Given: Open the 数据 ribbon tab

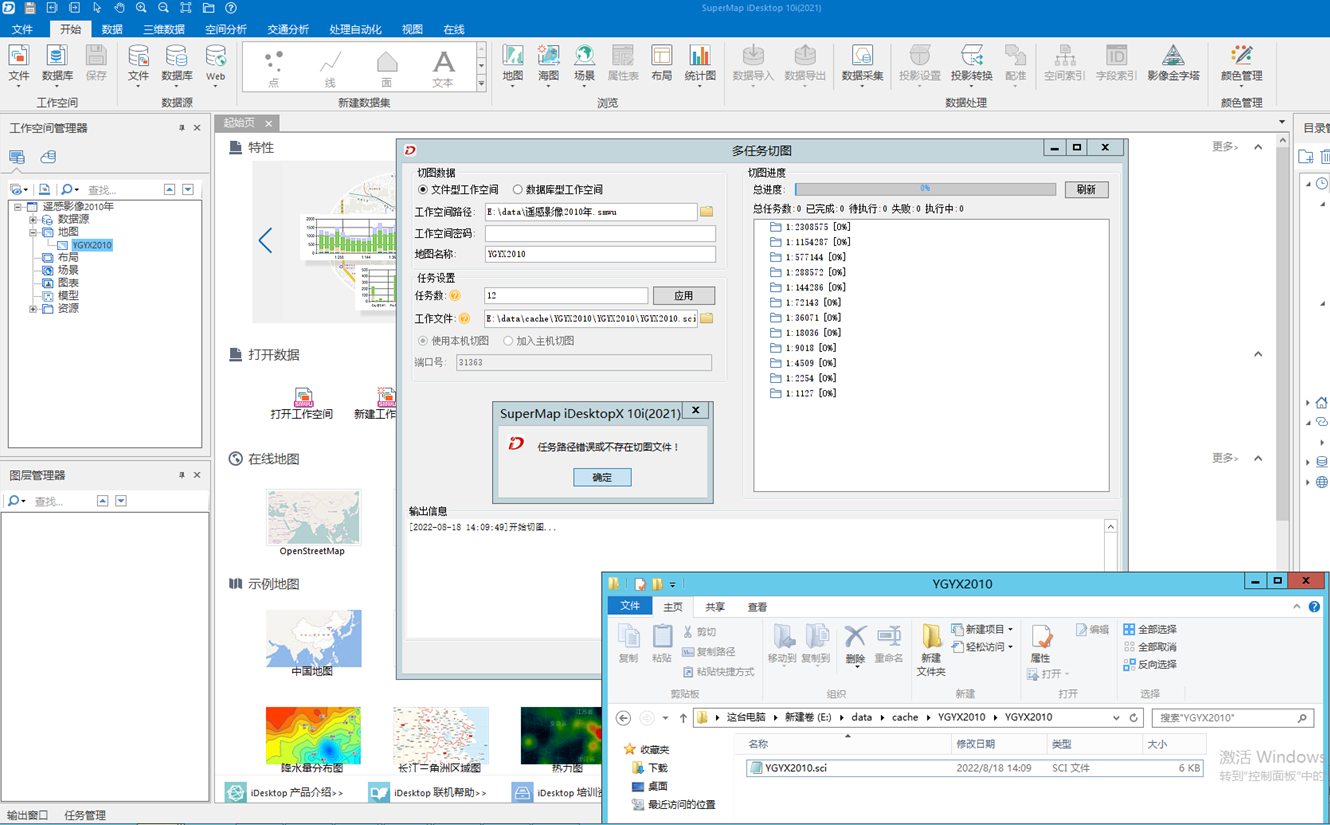Looking at the screenshot, I should [x=112, y=29].
